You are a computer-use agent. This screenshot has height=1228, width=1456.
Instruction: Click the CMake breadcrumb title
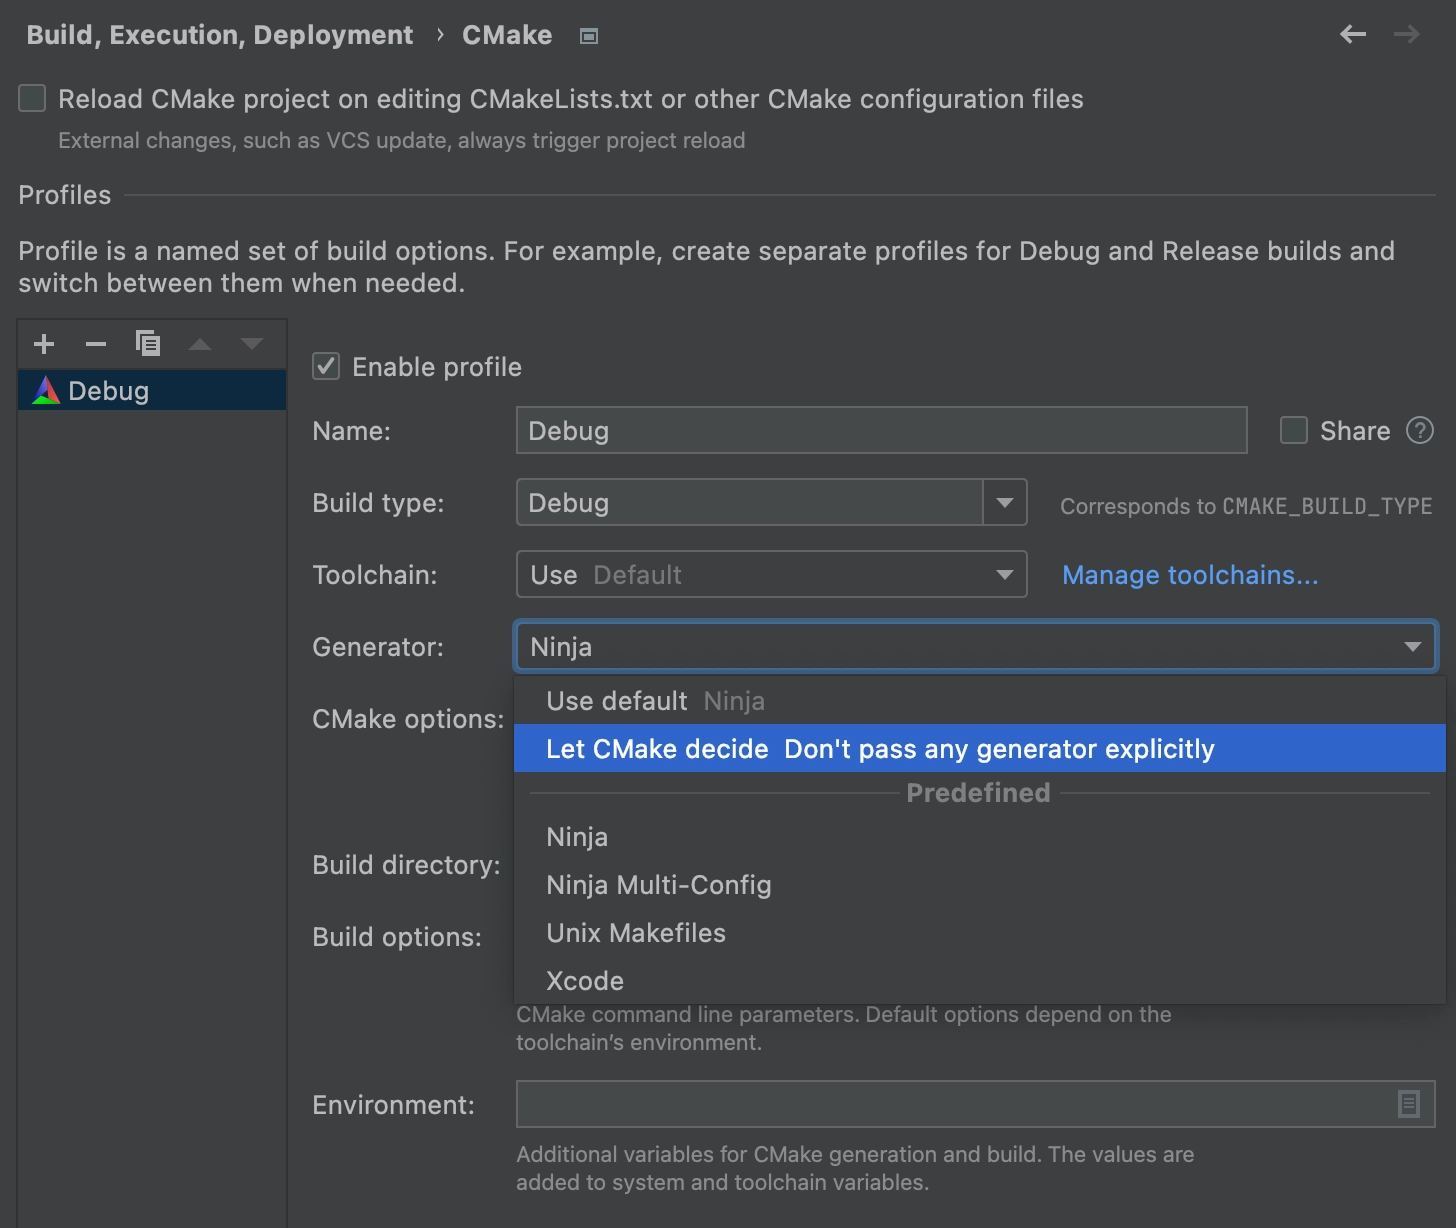[507, 35]
